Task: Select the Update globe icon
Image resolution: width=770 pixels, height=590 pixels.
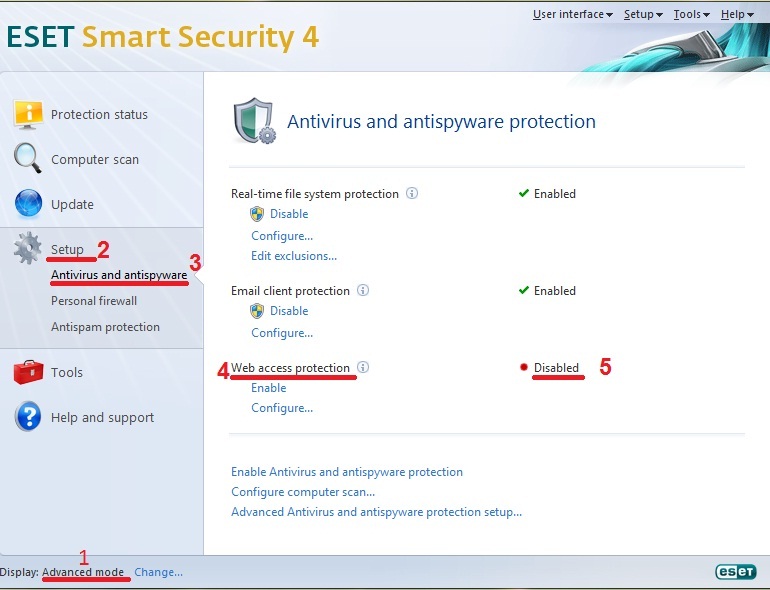Action: click(28, 203)
